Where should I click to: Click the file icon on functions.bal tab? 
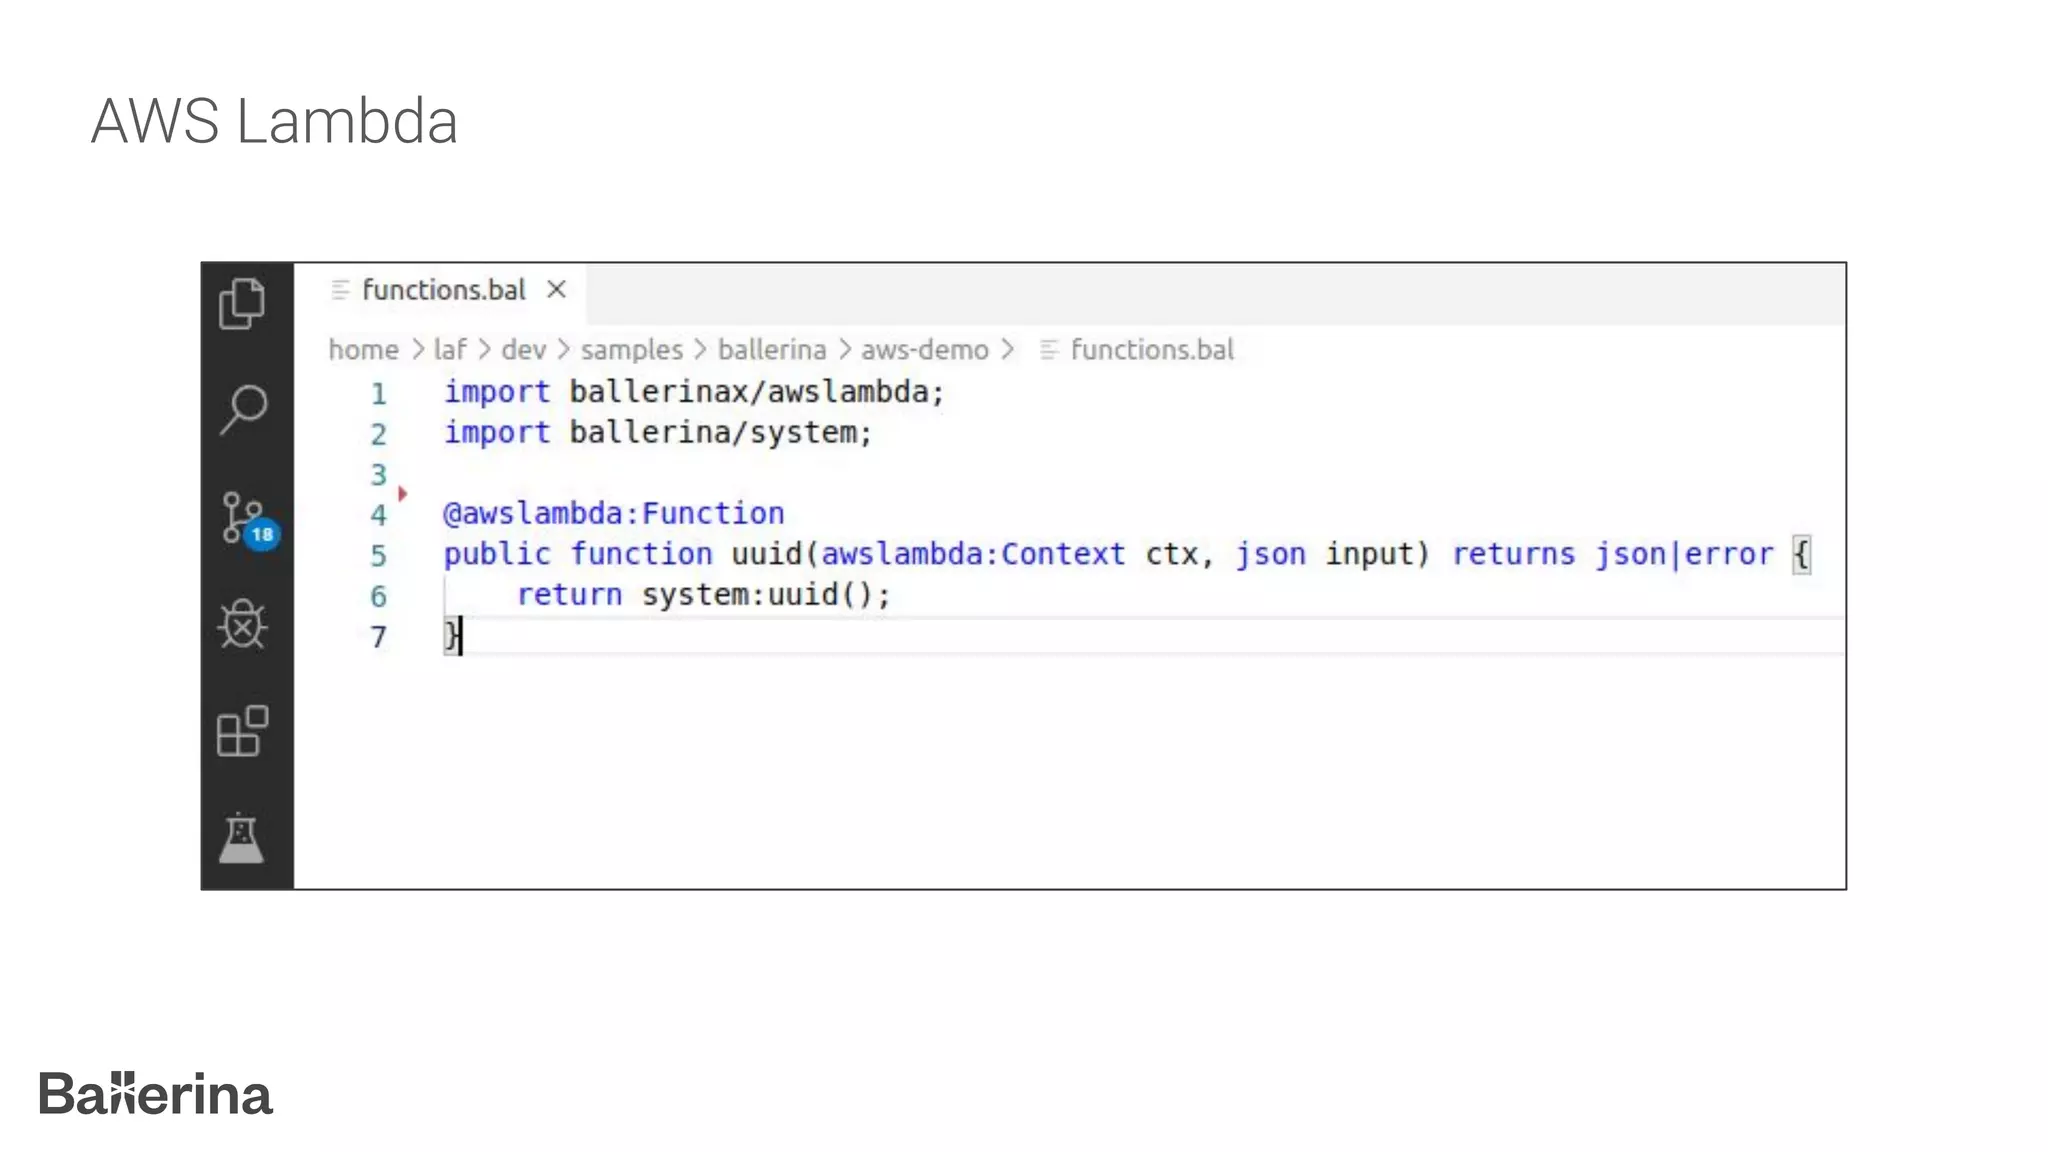[340, 290]
